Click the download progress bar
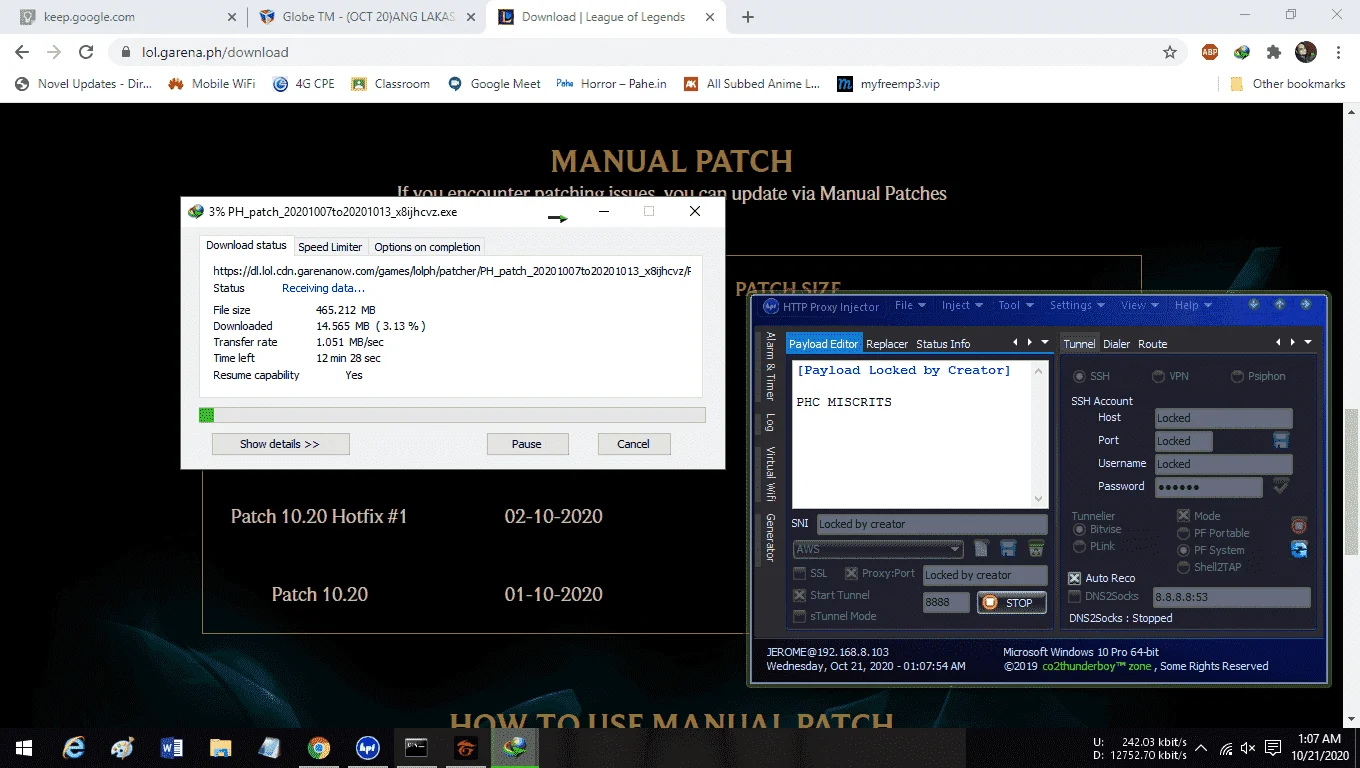This screenshot has height=768, width=1360. (452, 415)
